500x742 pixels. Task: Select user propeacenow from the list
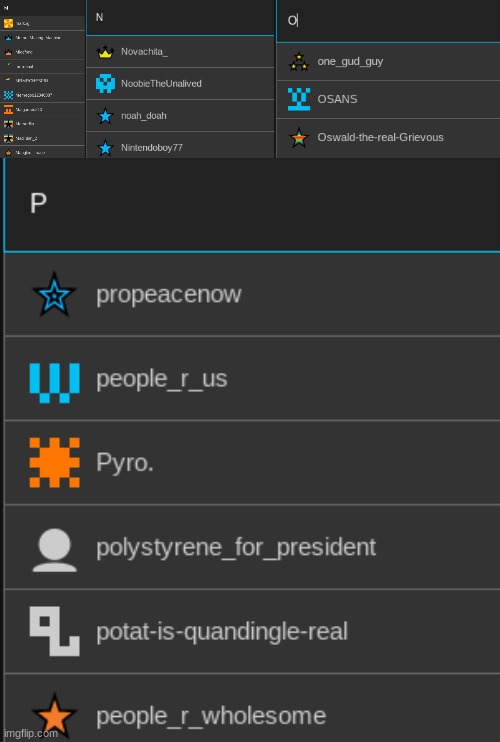252,294
